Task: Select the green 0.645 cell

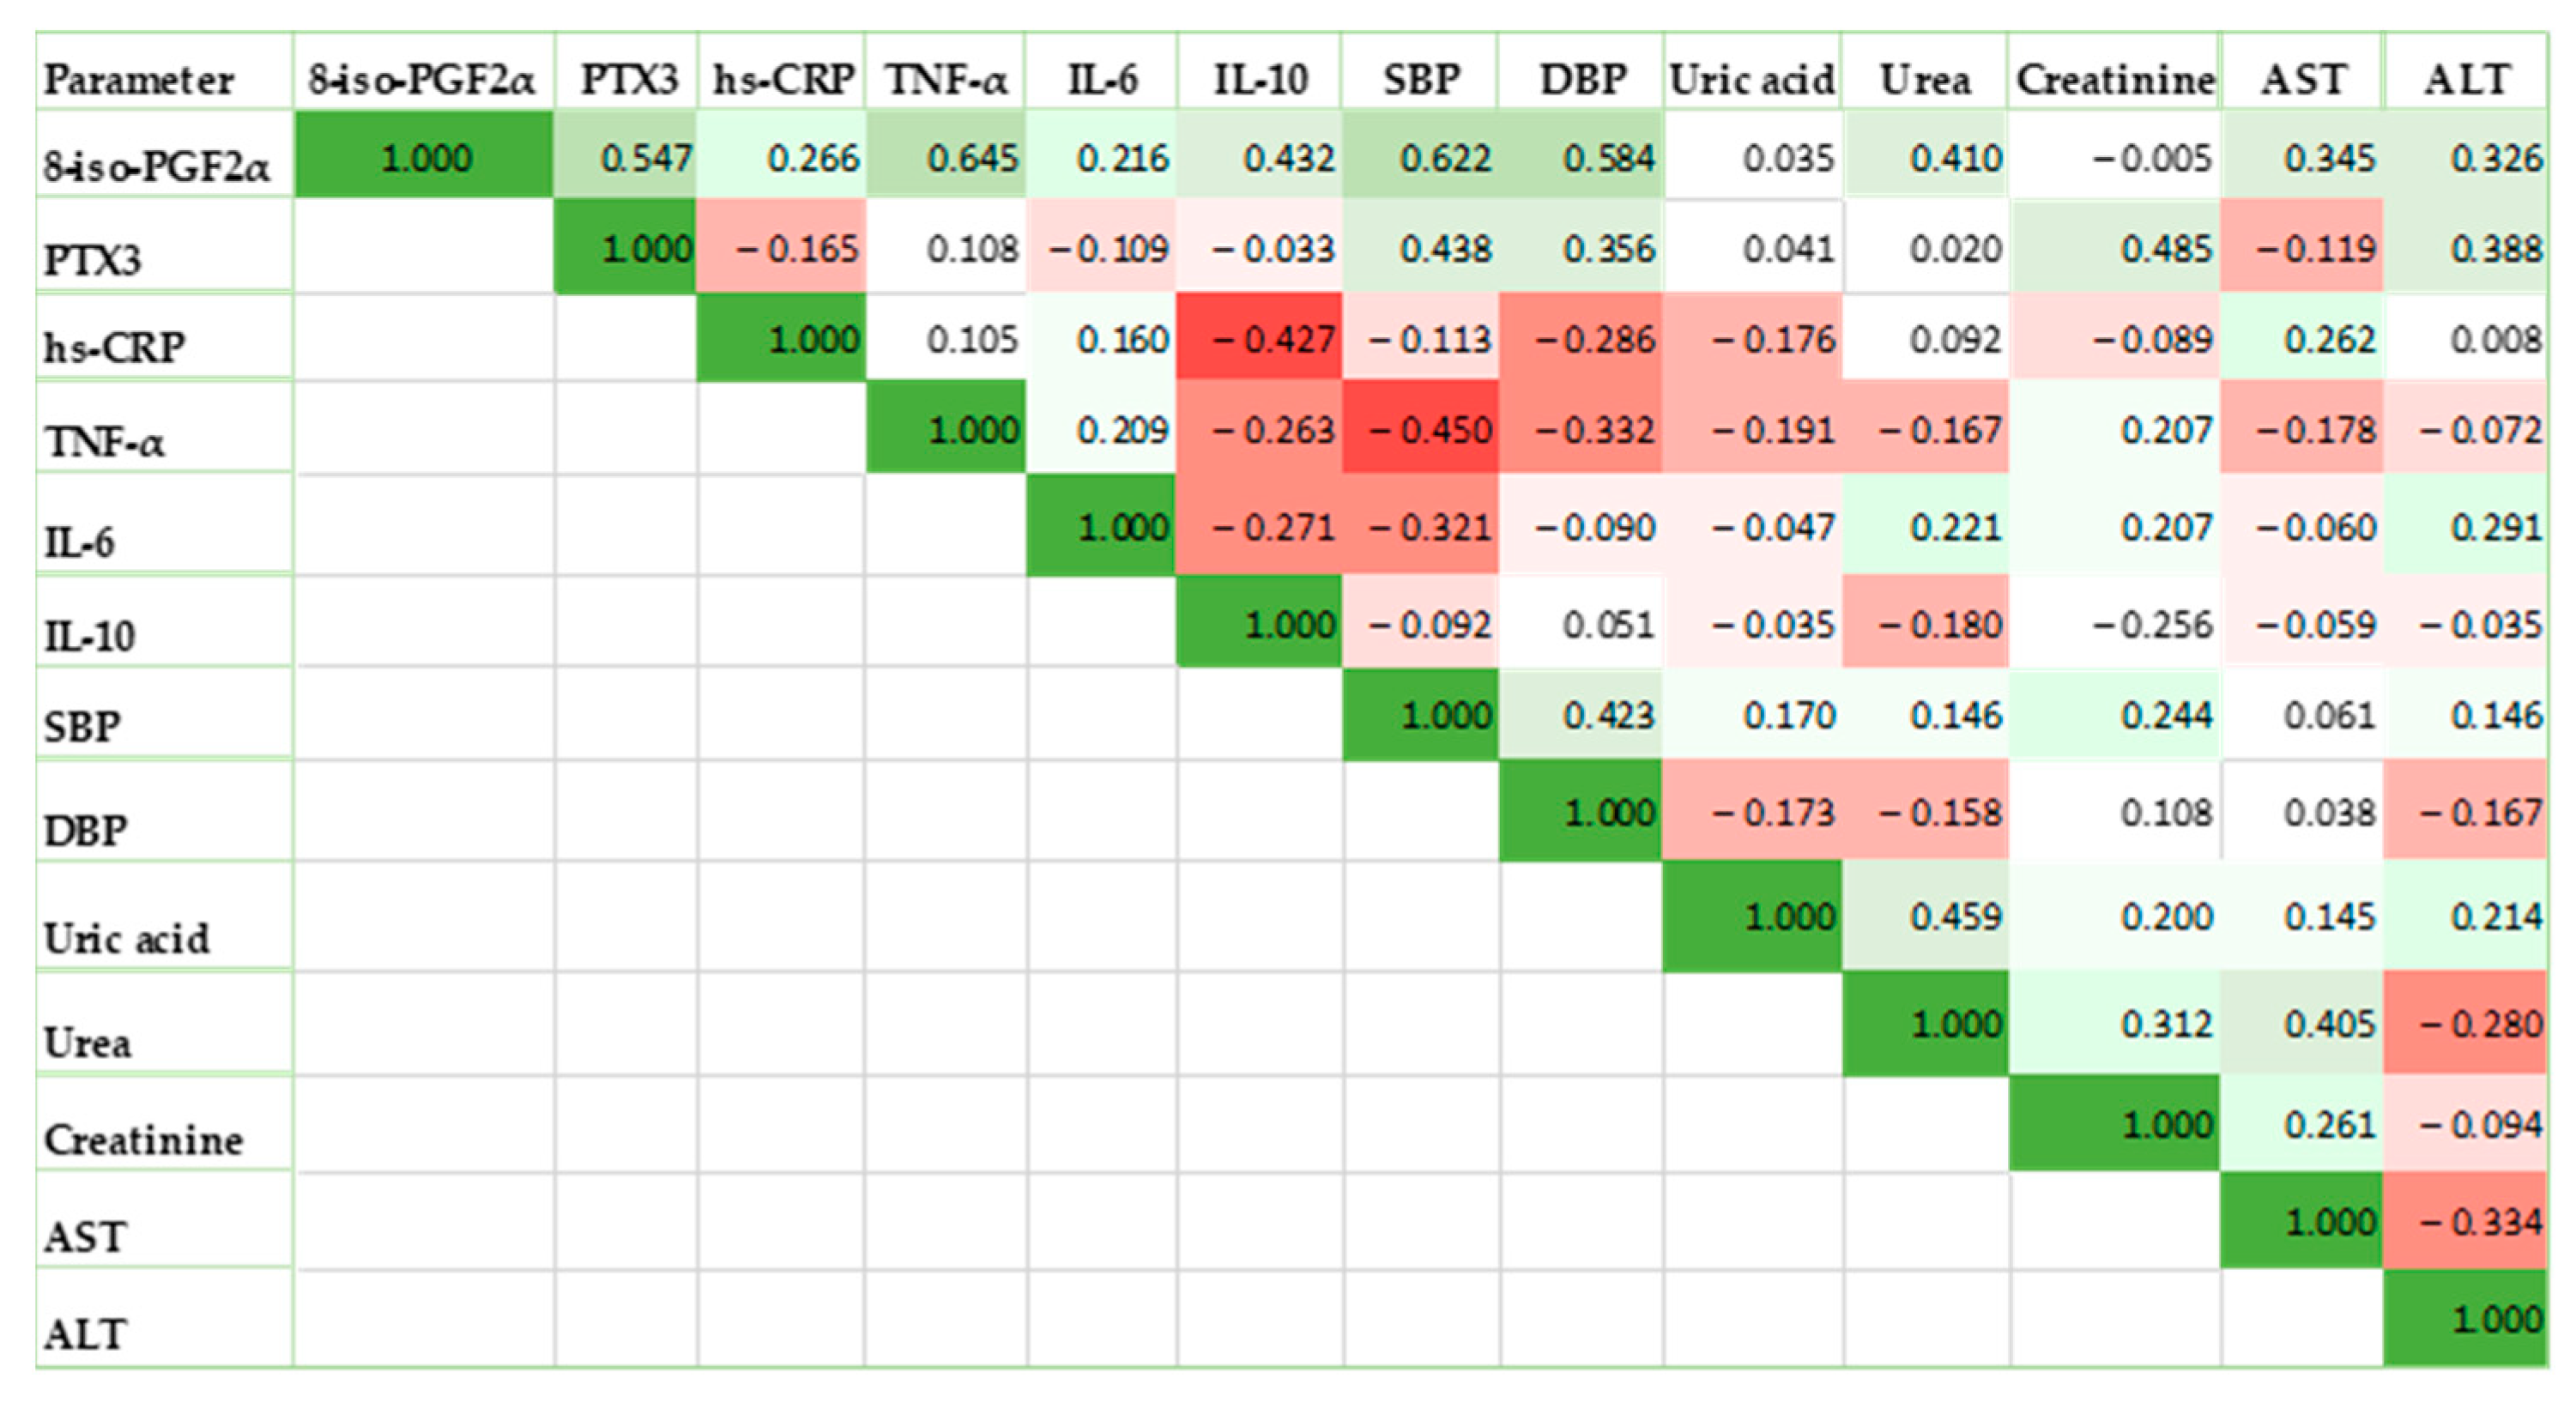Action: (x=946, y=158)
